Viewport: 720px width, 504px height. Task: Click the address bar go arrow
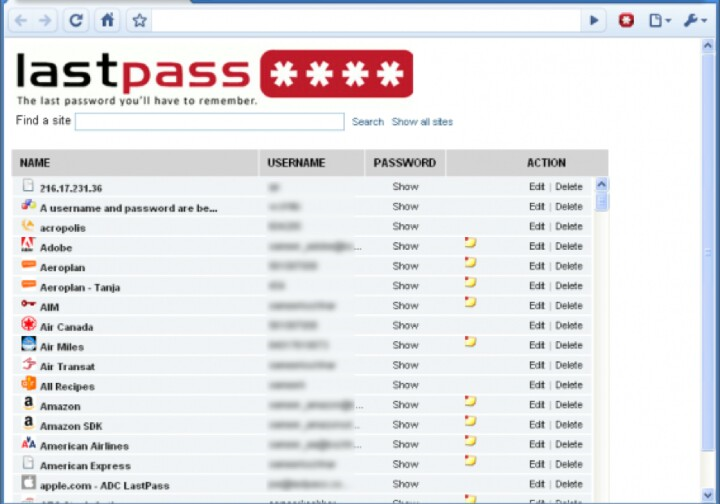click(595, 20)
